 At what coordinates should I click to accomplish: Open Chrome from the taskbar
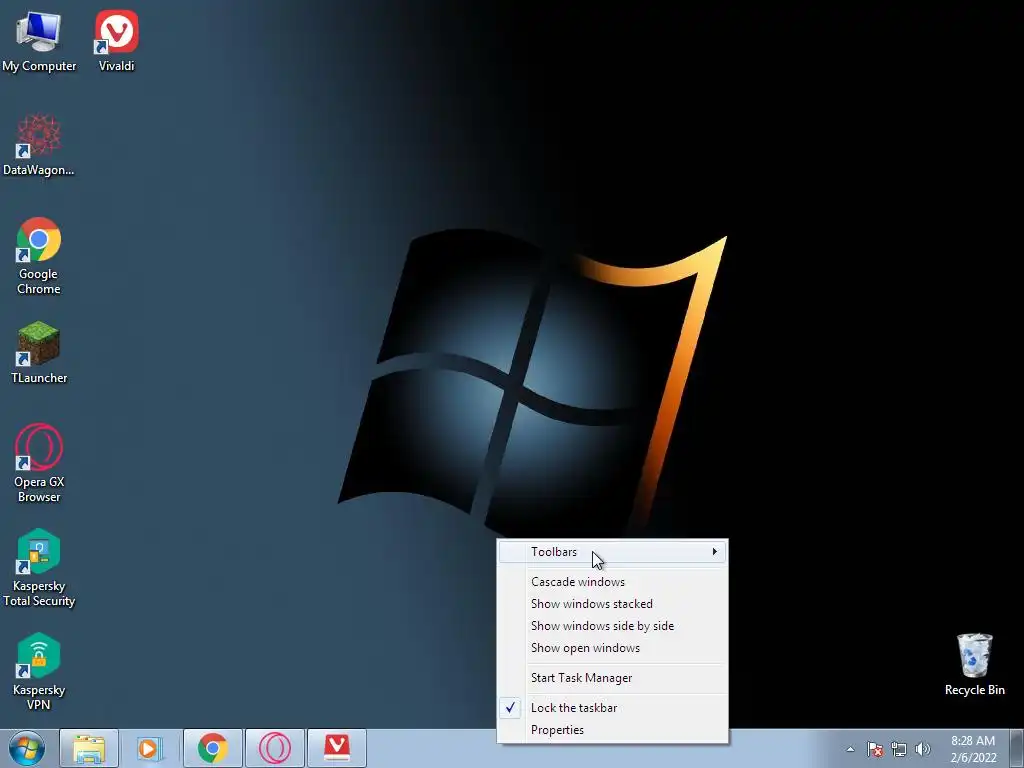pyautogui.click(x=213, y=748)
